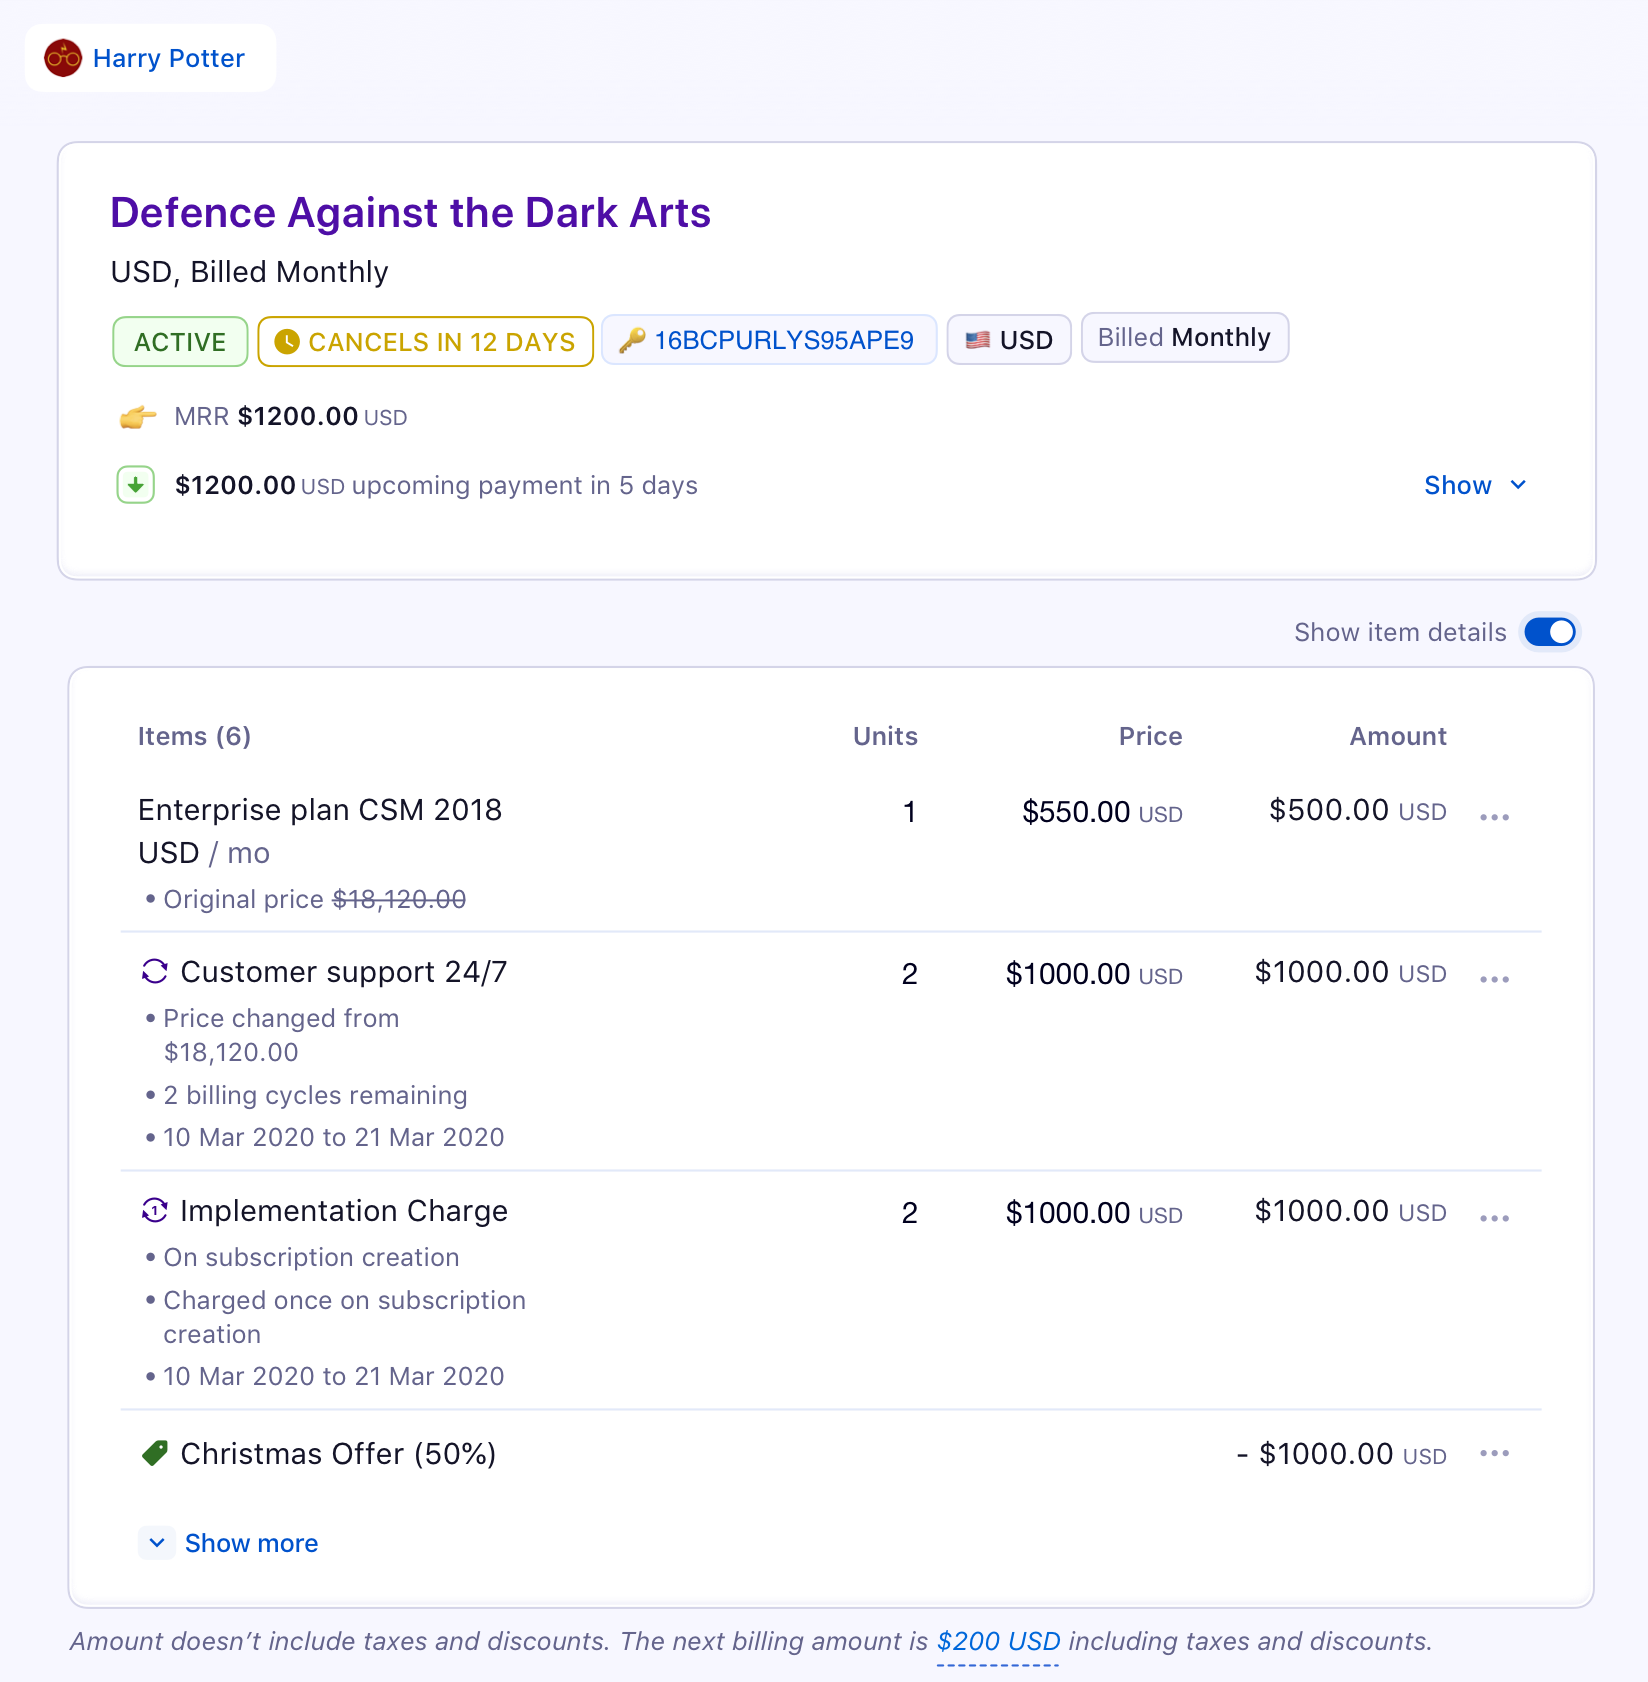
Task: Click the Price column header
Action: coord(1150,736)
